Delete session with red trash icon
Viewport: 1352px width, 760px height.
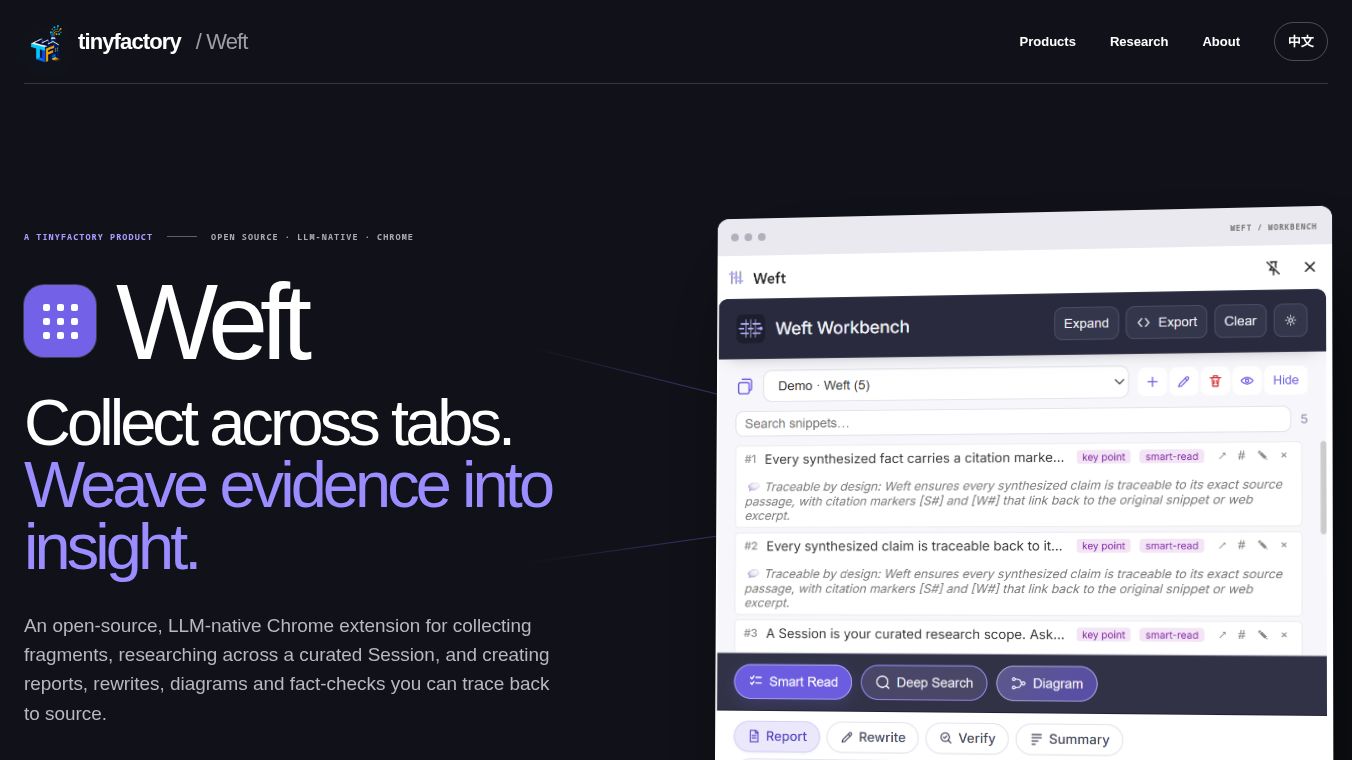coord(1215,381)
